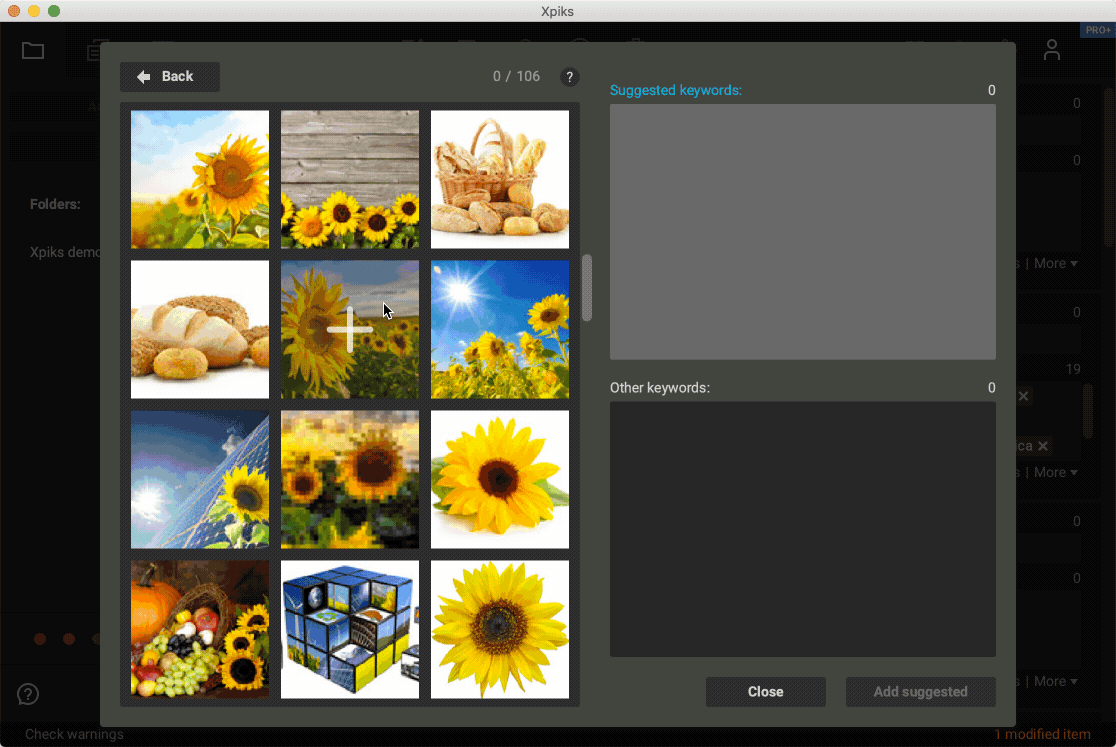Click the help circle icon at bottom left
Screen dimensions: 1116x747
[28, 694]
